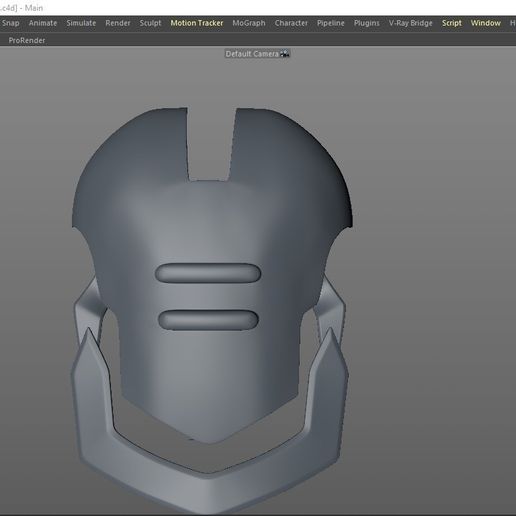Open the Window menu
516x516 pixels.
point(486,23)
